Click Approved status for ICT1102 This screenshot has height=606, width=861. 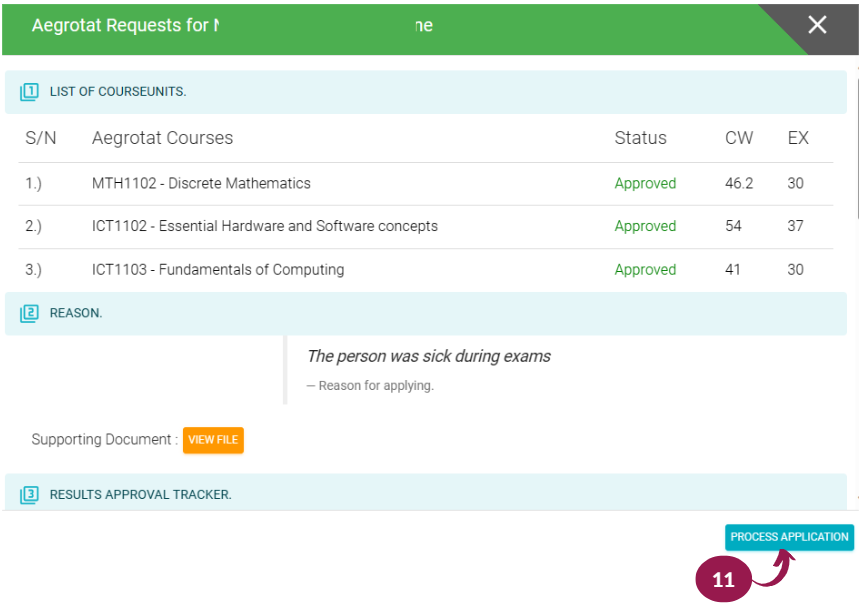(645, 227)
